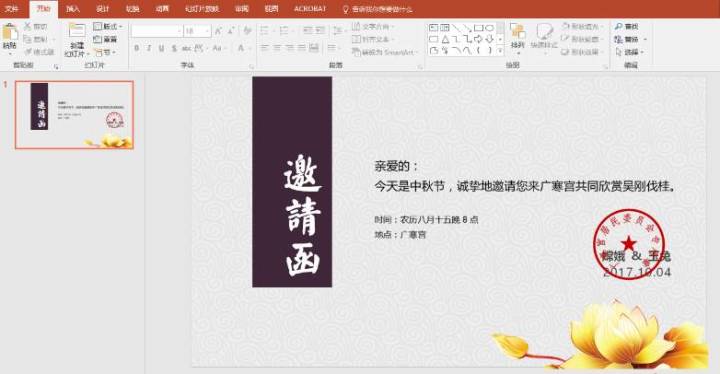Activate the Format Painter (格式刷) brush

tap(28, 52)
